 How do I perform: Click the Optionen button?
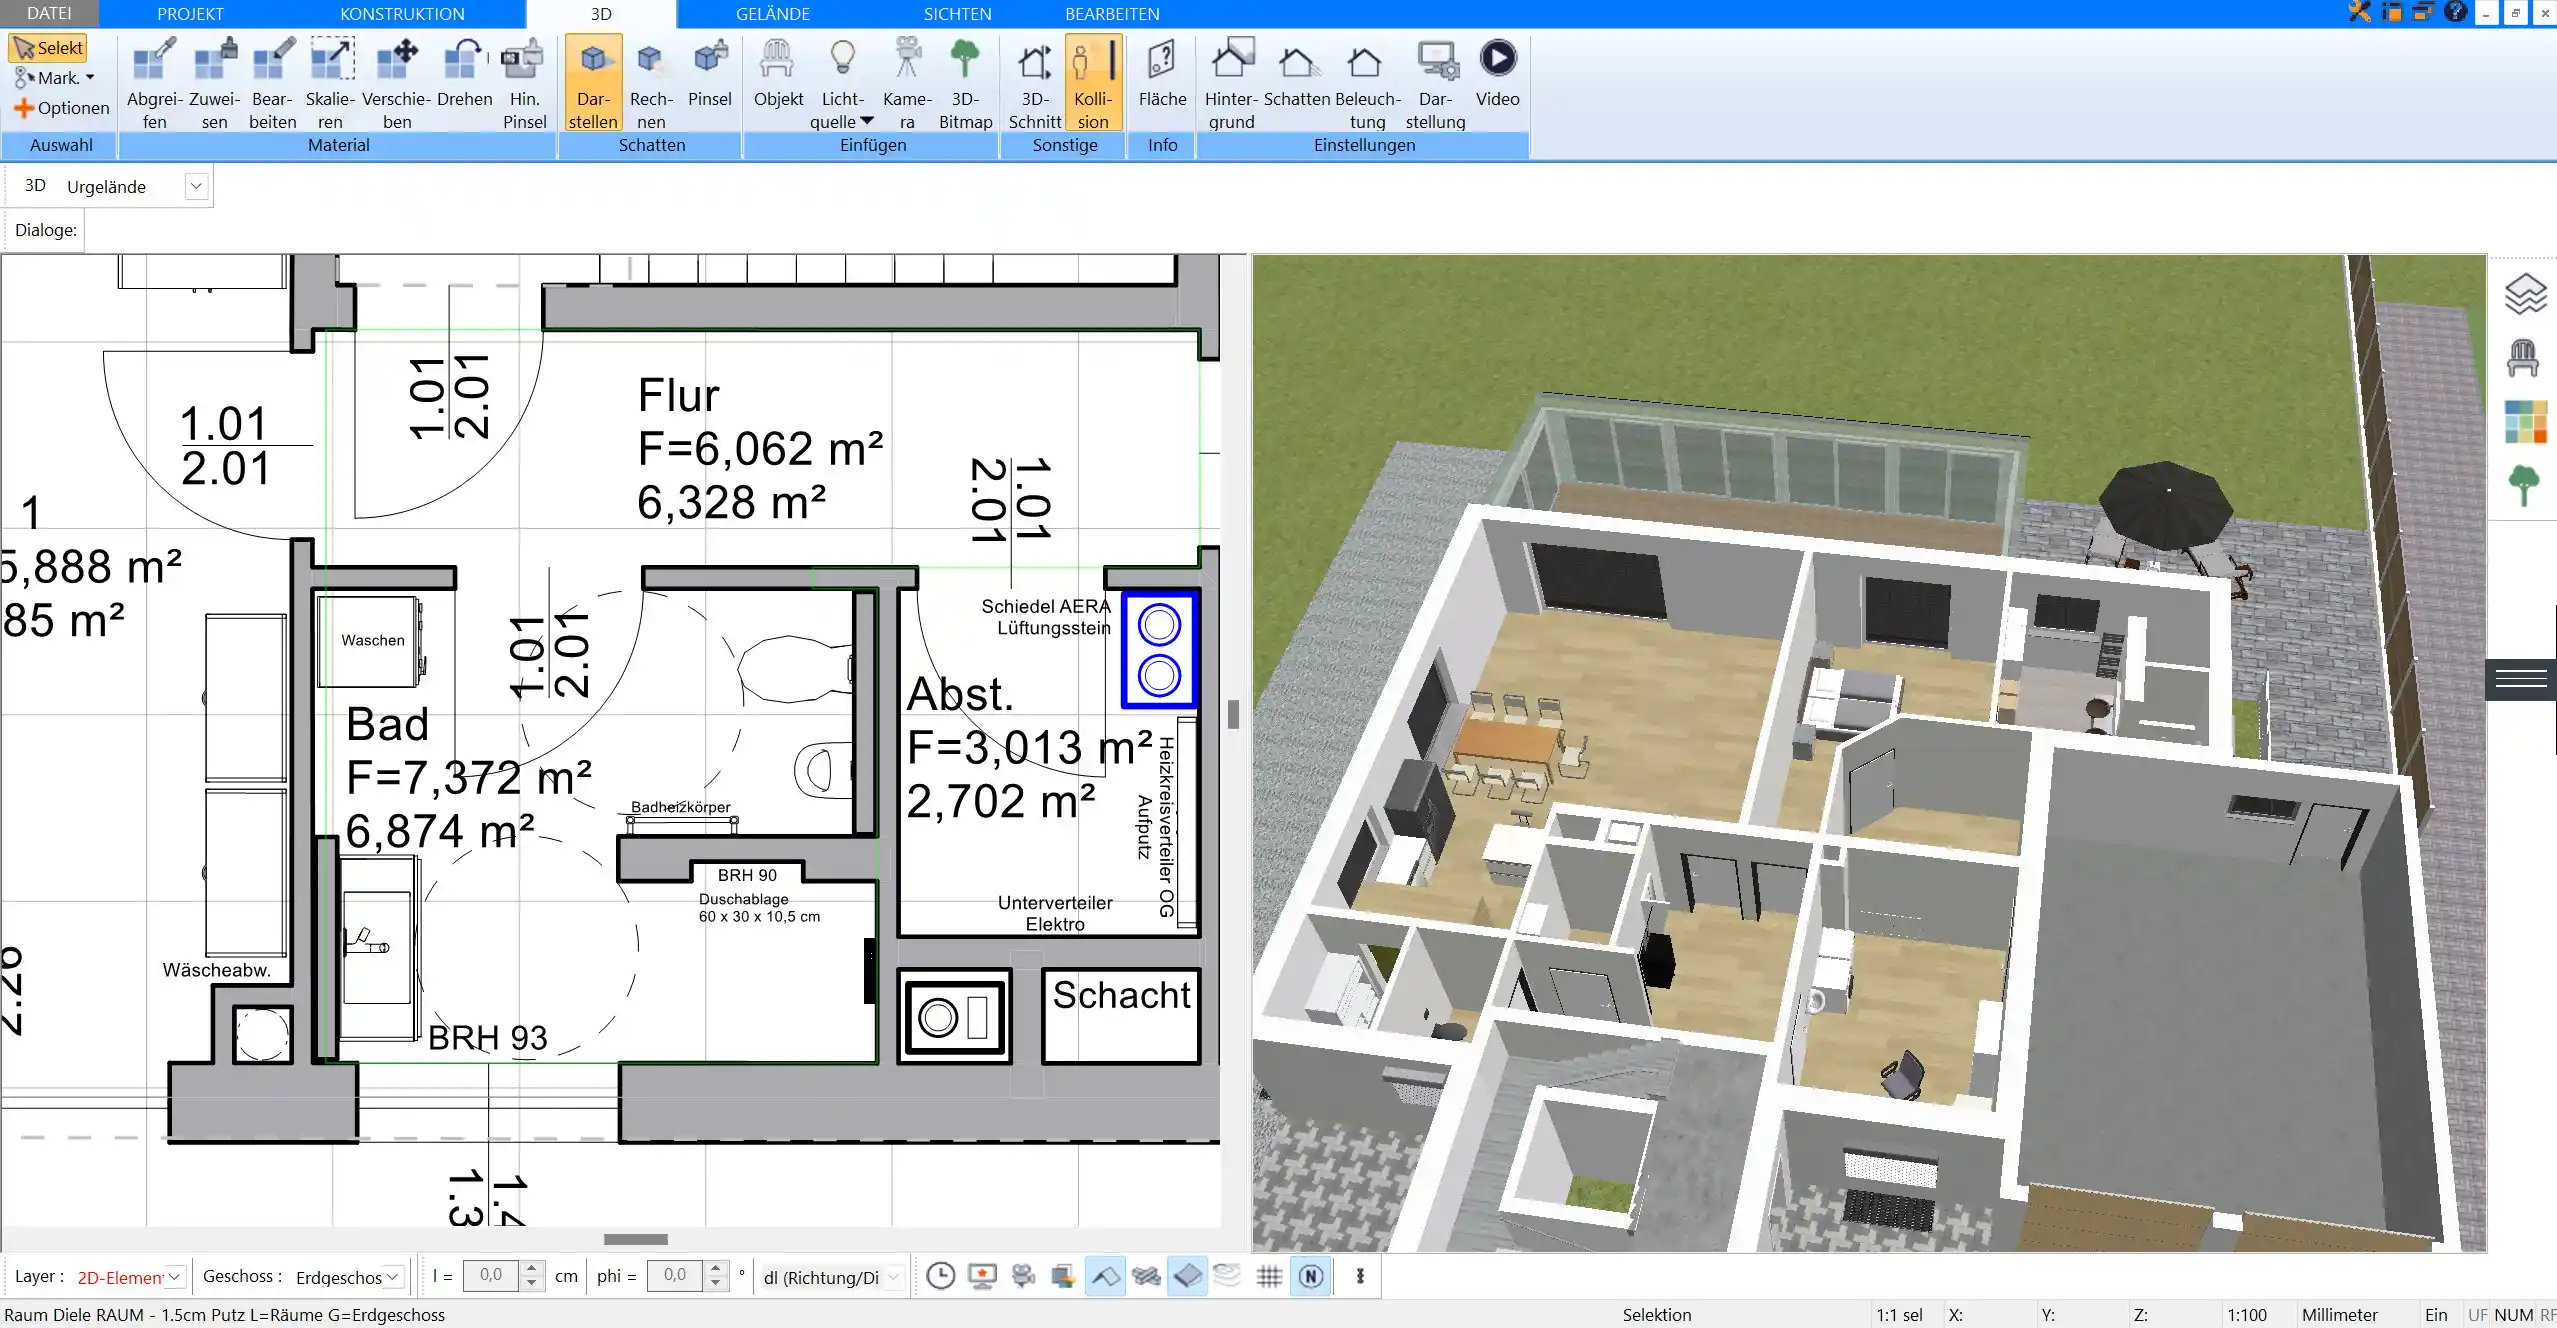coord(61,108)
